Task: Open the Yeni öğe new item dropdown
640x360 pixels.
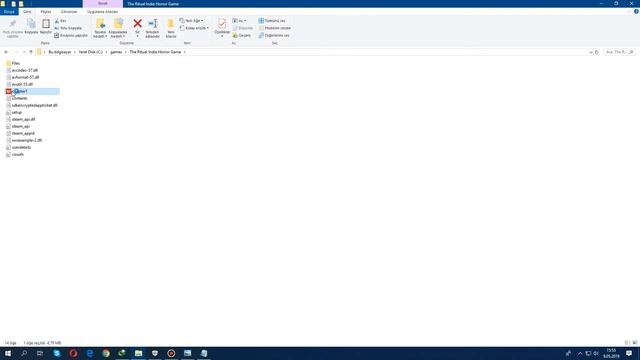Action: pyautogui.click(x=191, y=21)
